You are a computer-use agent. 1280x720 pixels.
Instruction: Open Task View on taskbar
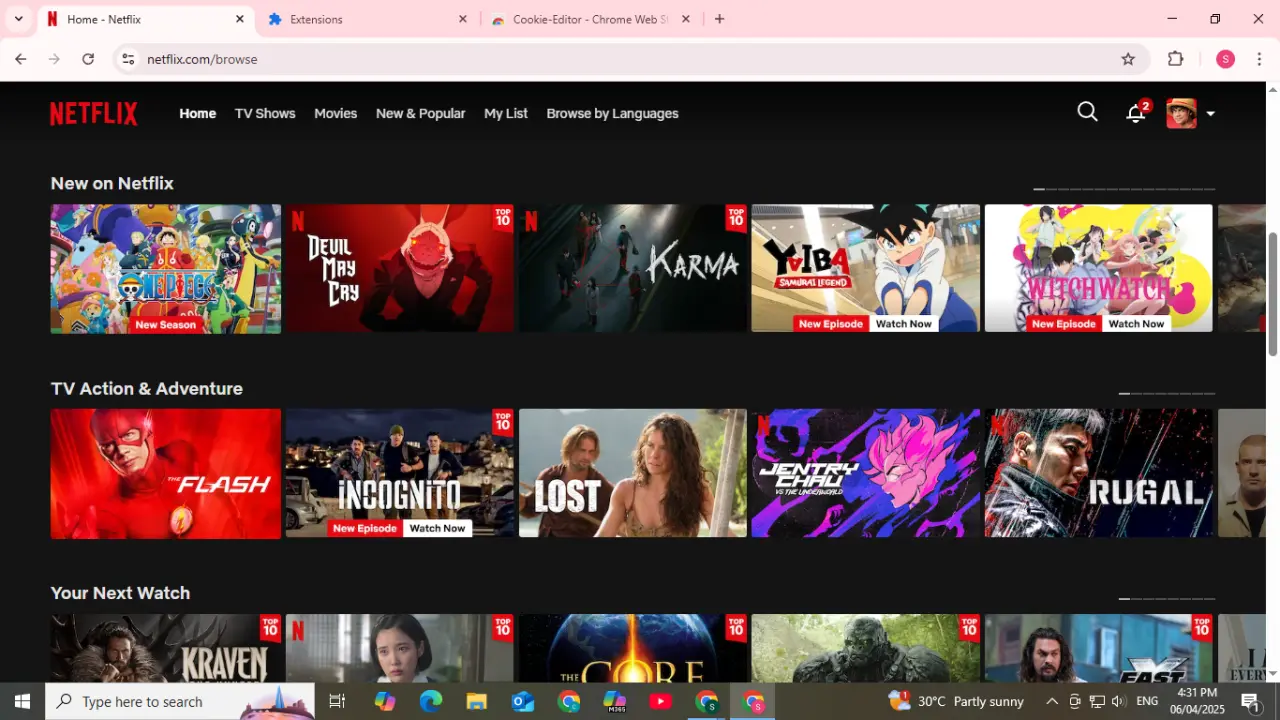337,701
